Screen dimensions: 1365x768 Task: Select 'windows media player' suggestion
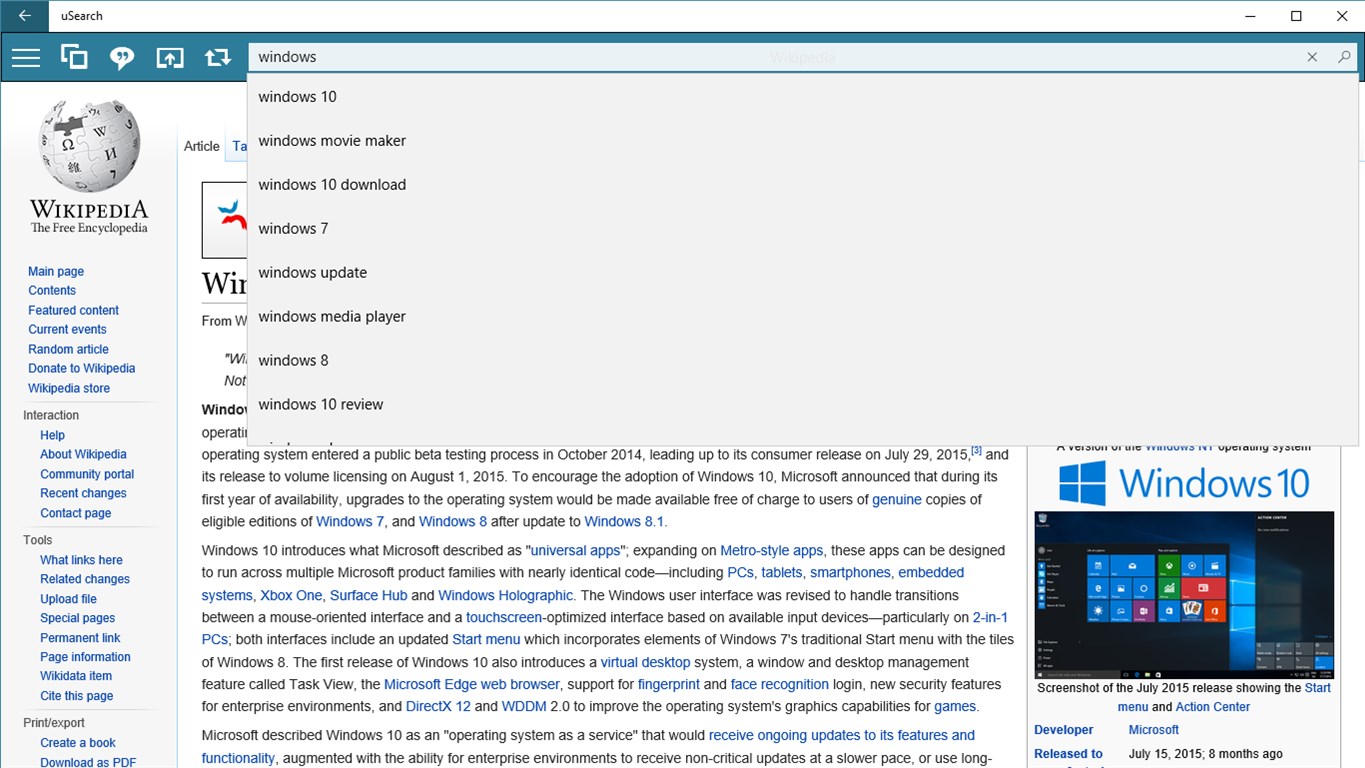click(331, 316)
